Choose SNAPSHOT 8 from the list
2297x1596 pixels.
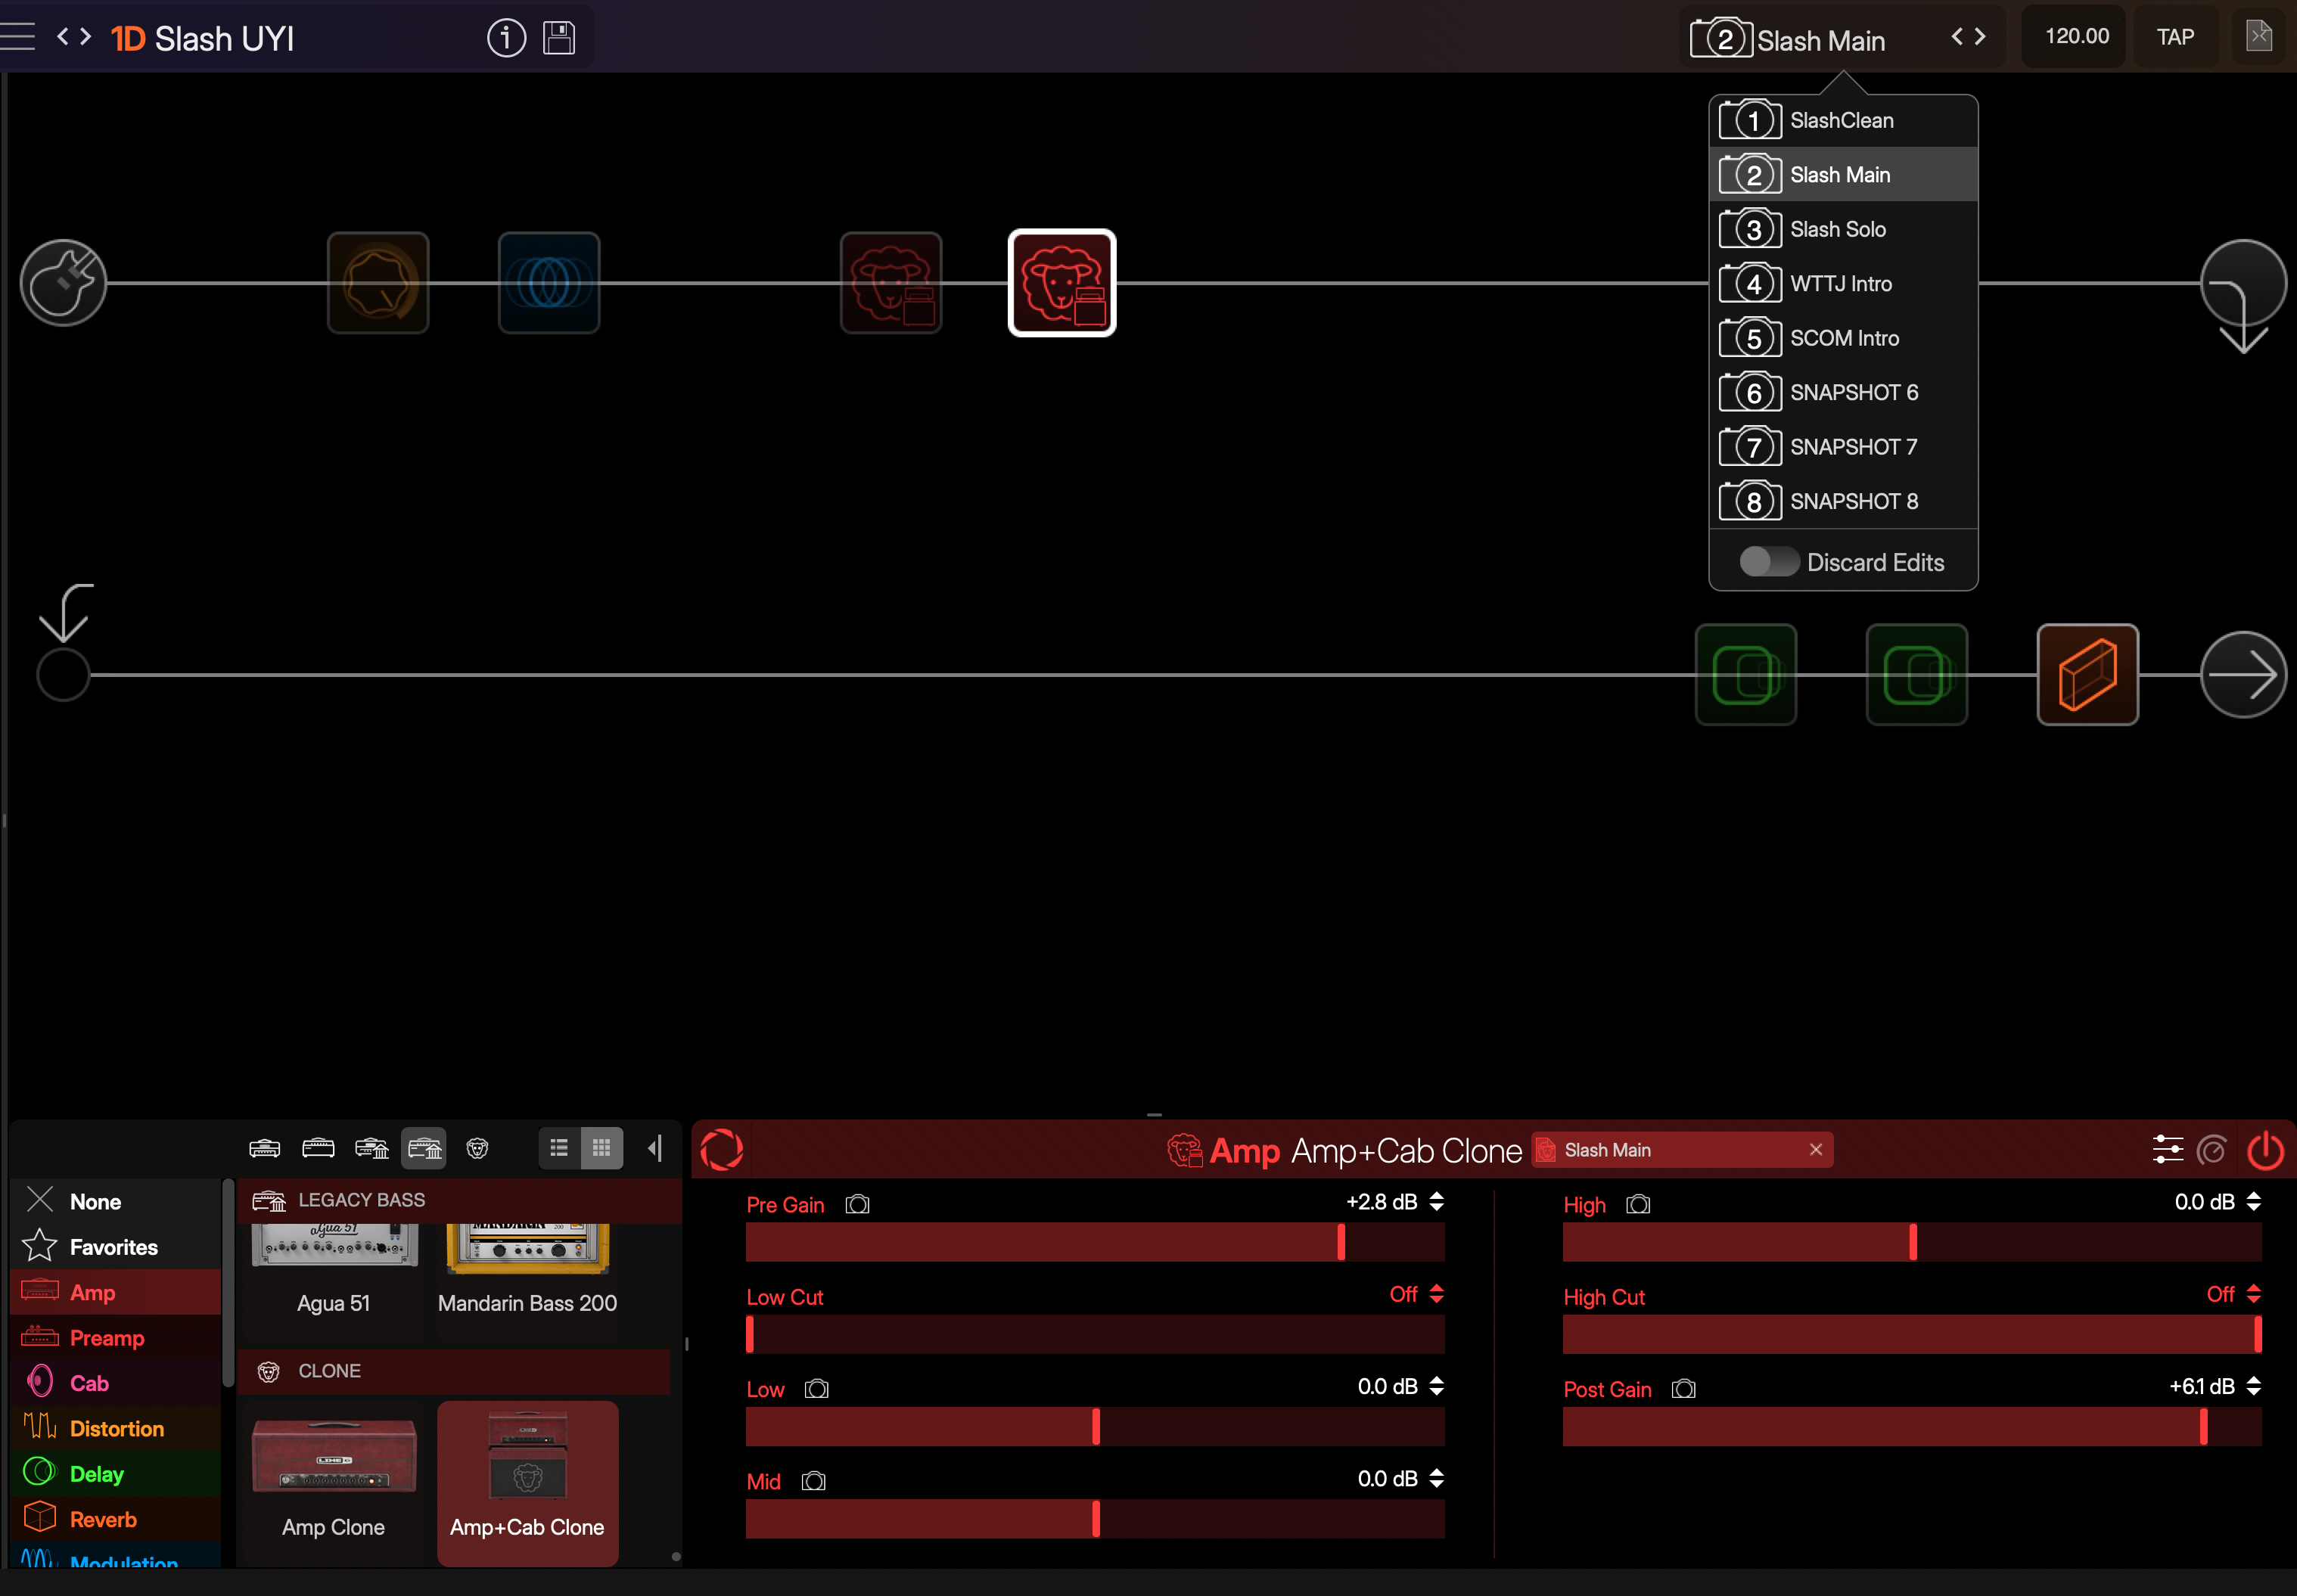(1843, 501)
